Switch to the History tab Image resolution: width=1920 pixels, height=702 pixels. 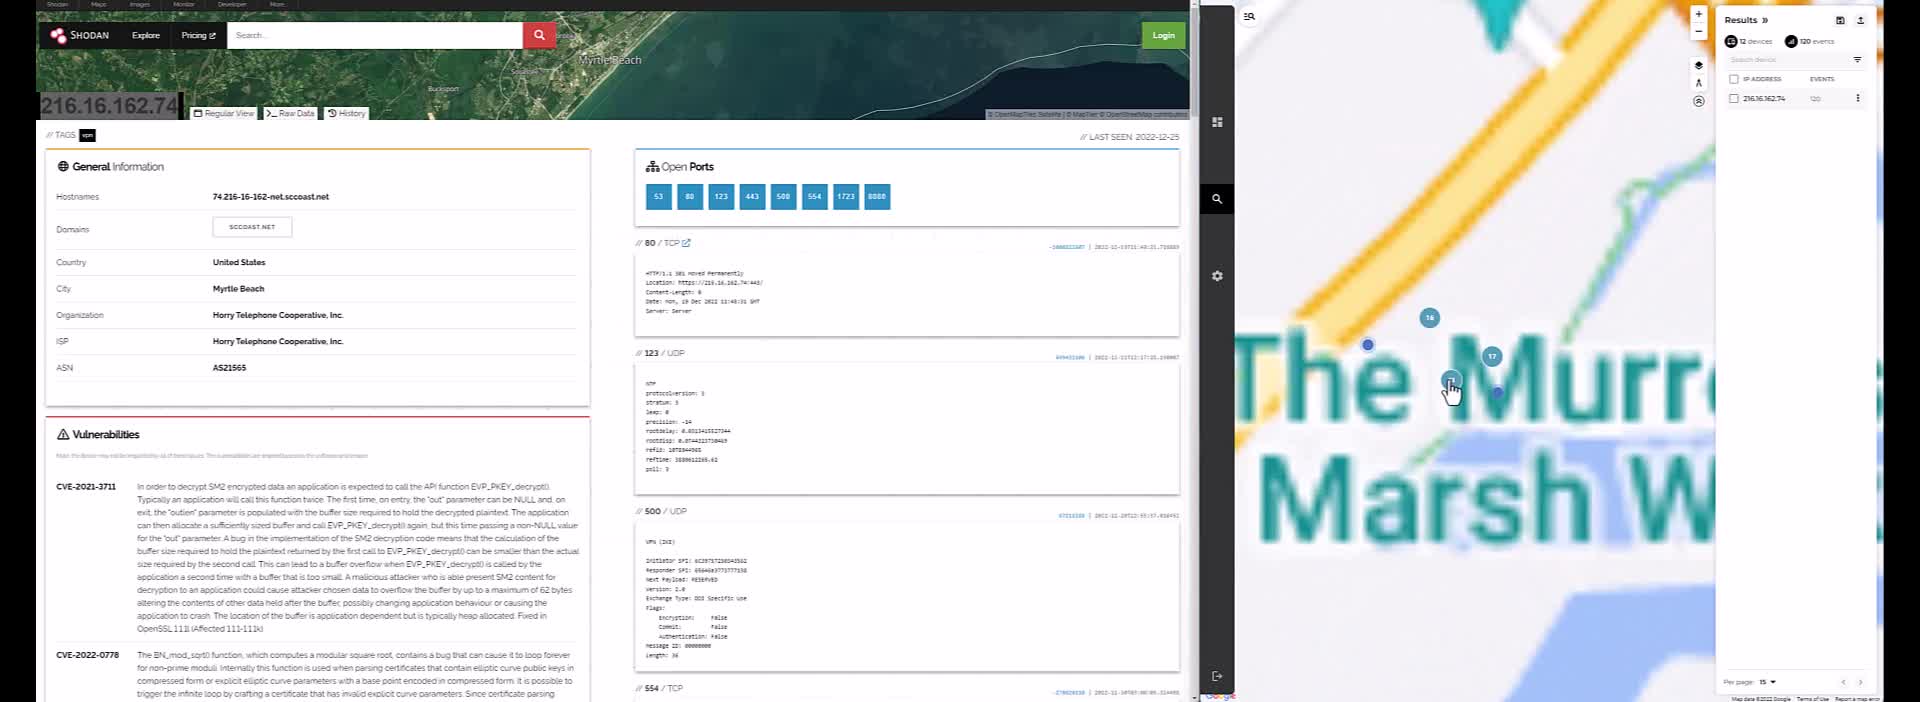(347, 113)
